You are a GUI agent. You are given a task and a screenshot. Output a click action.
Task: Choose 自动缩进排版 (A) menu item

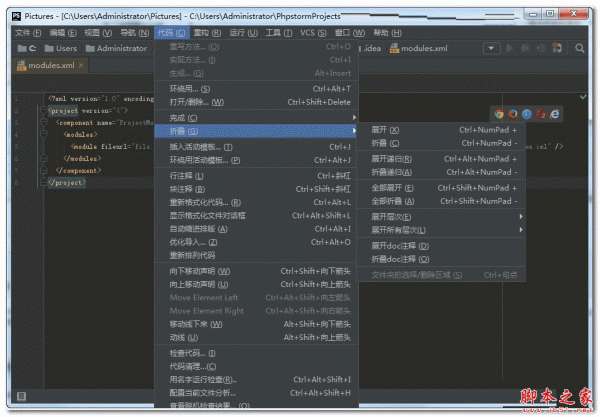tap(256, 229)
